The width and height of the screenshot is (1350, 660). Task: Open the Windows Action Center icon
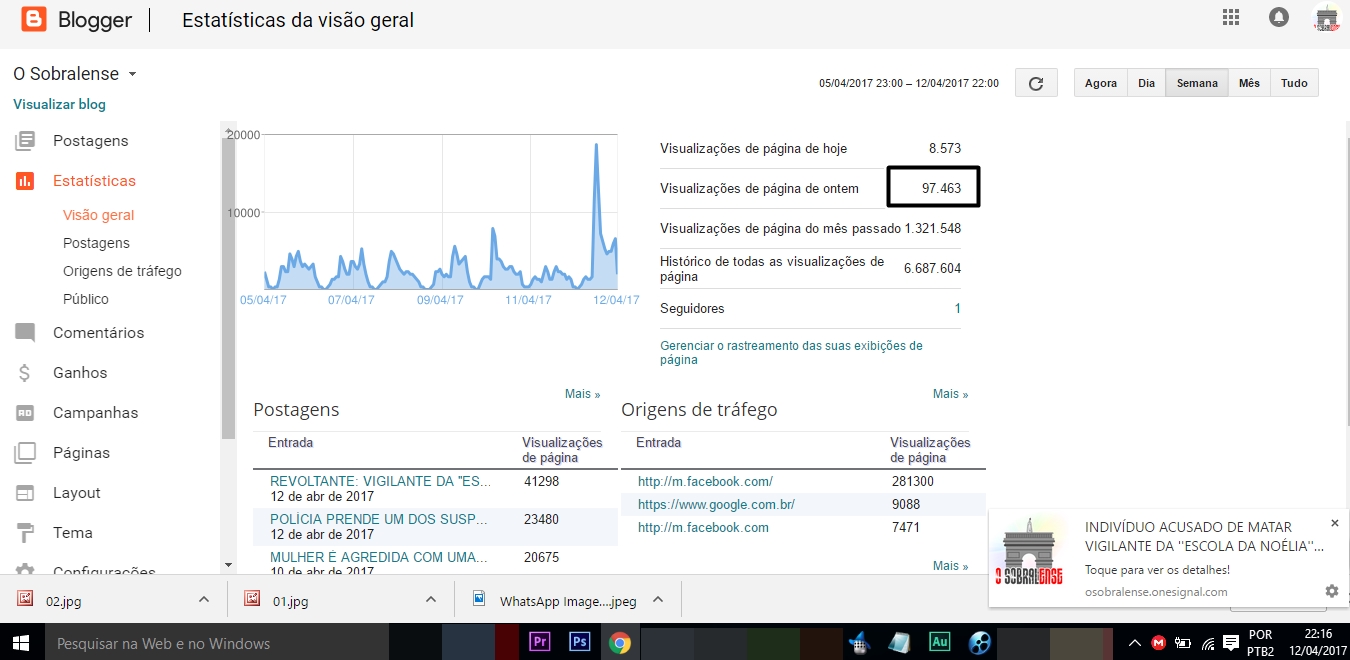pos(1231,642)
